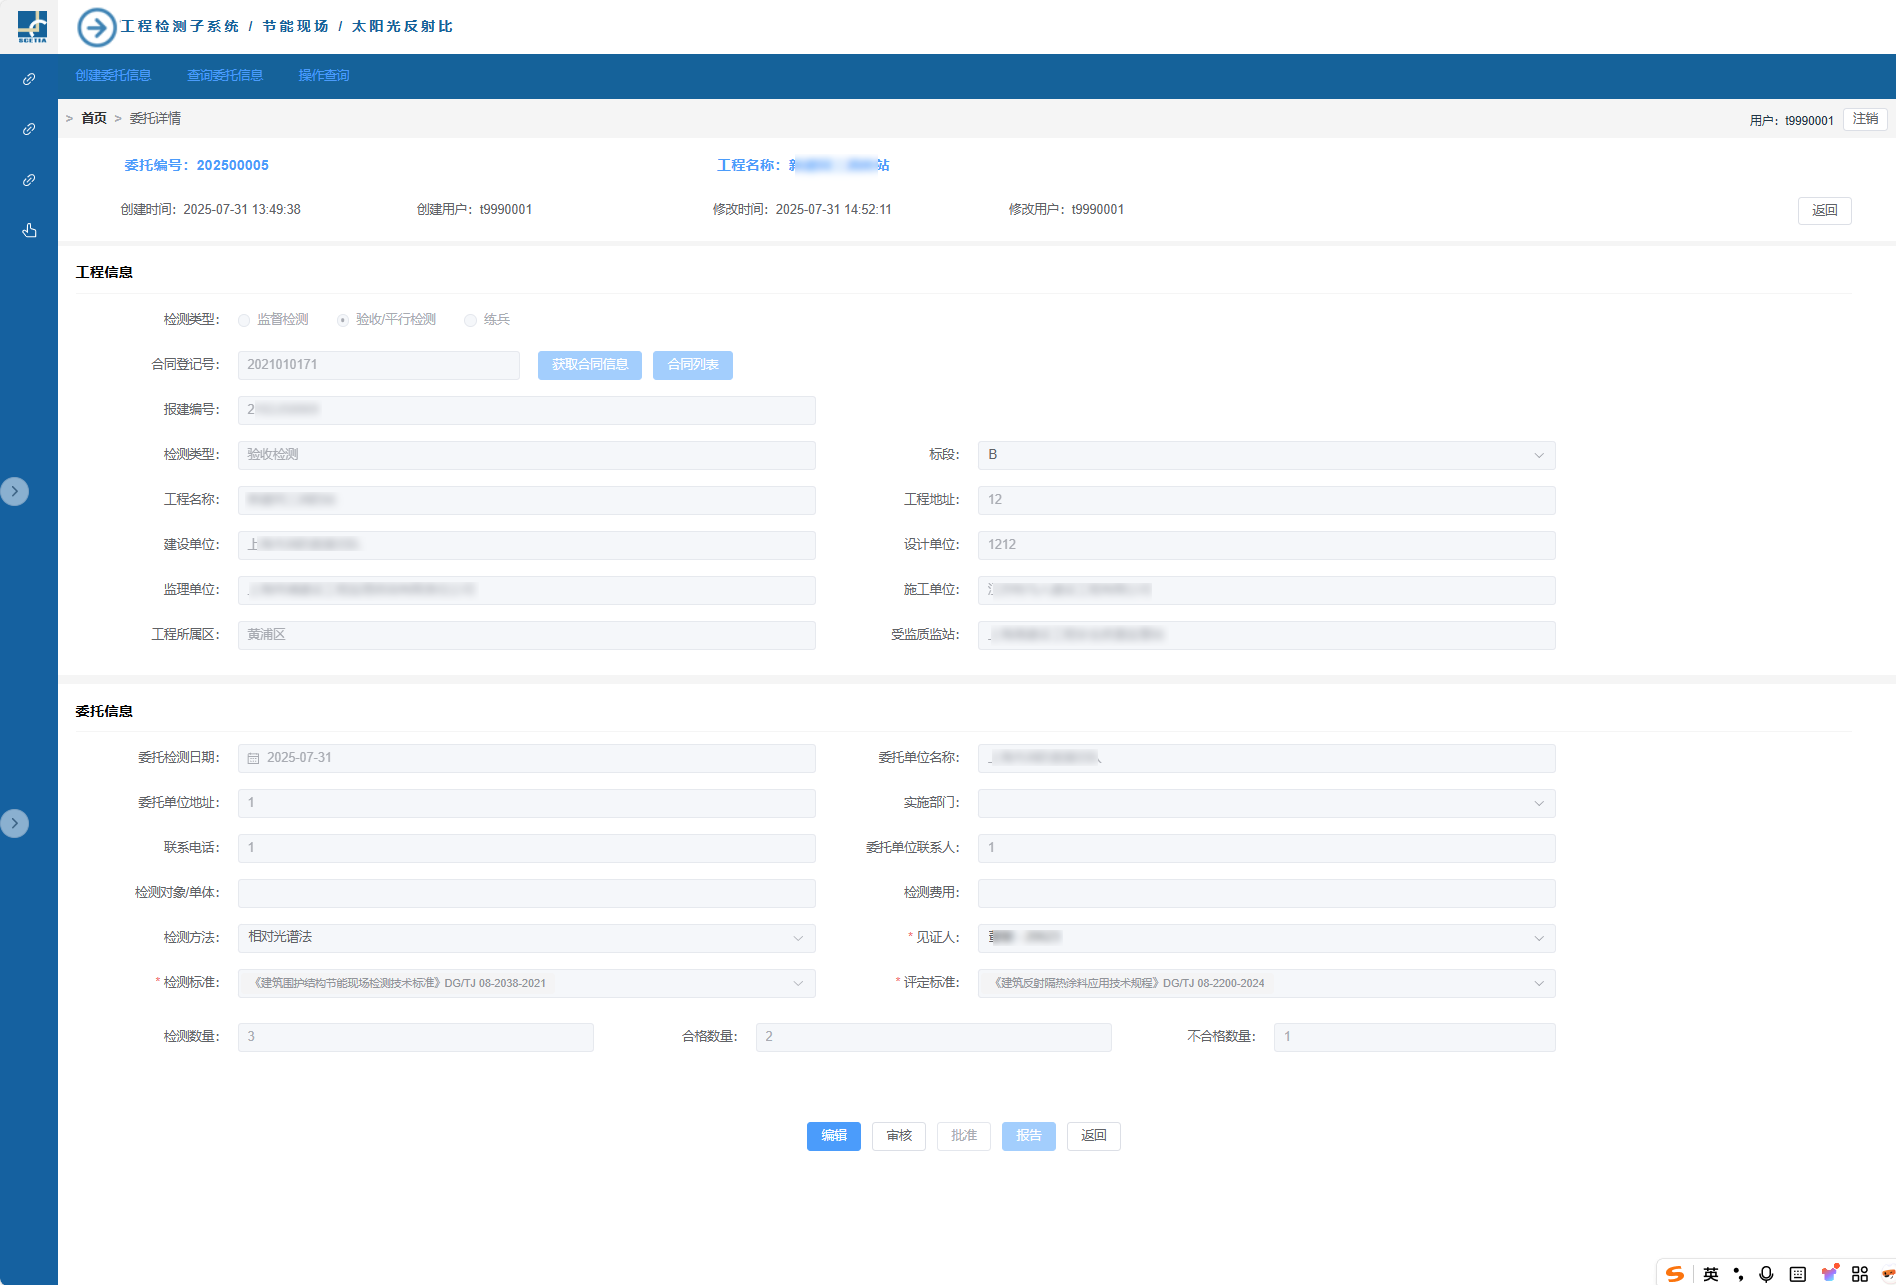1896x1285 pixels.
Task: Click the hand pointer icon in sidebar
Action: pyautogui.click(x=29, y=231)
